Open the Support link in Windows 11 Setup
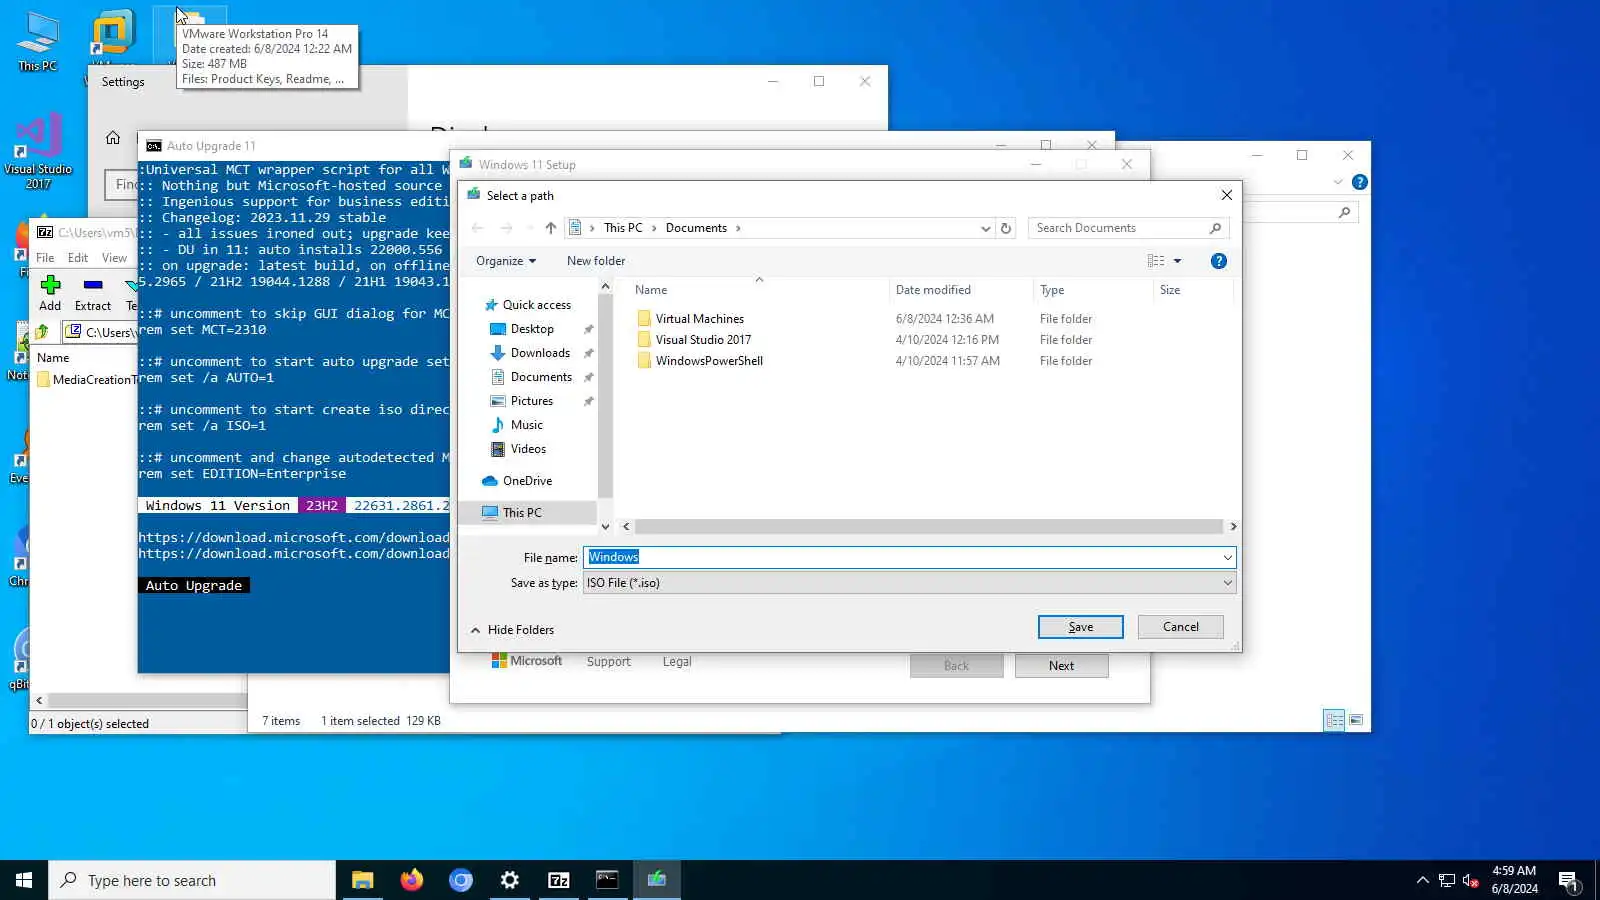The image size is (1600, 900). [x=608, y=662]
